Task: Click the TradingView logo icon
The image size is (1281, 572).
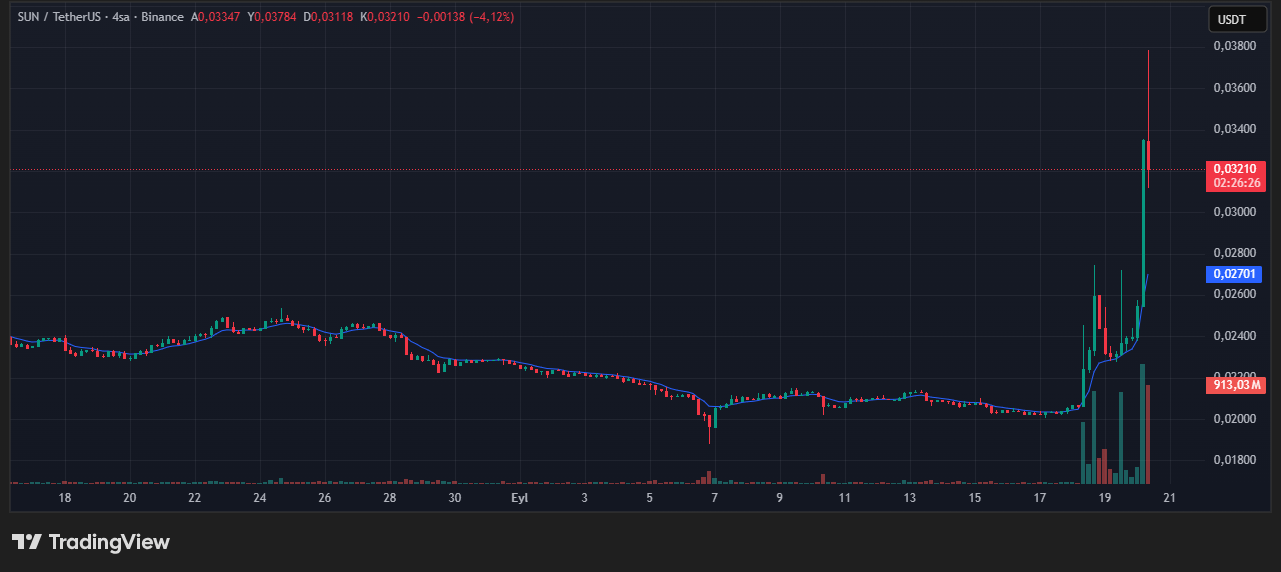Action: (27, 542)
